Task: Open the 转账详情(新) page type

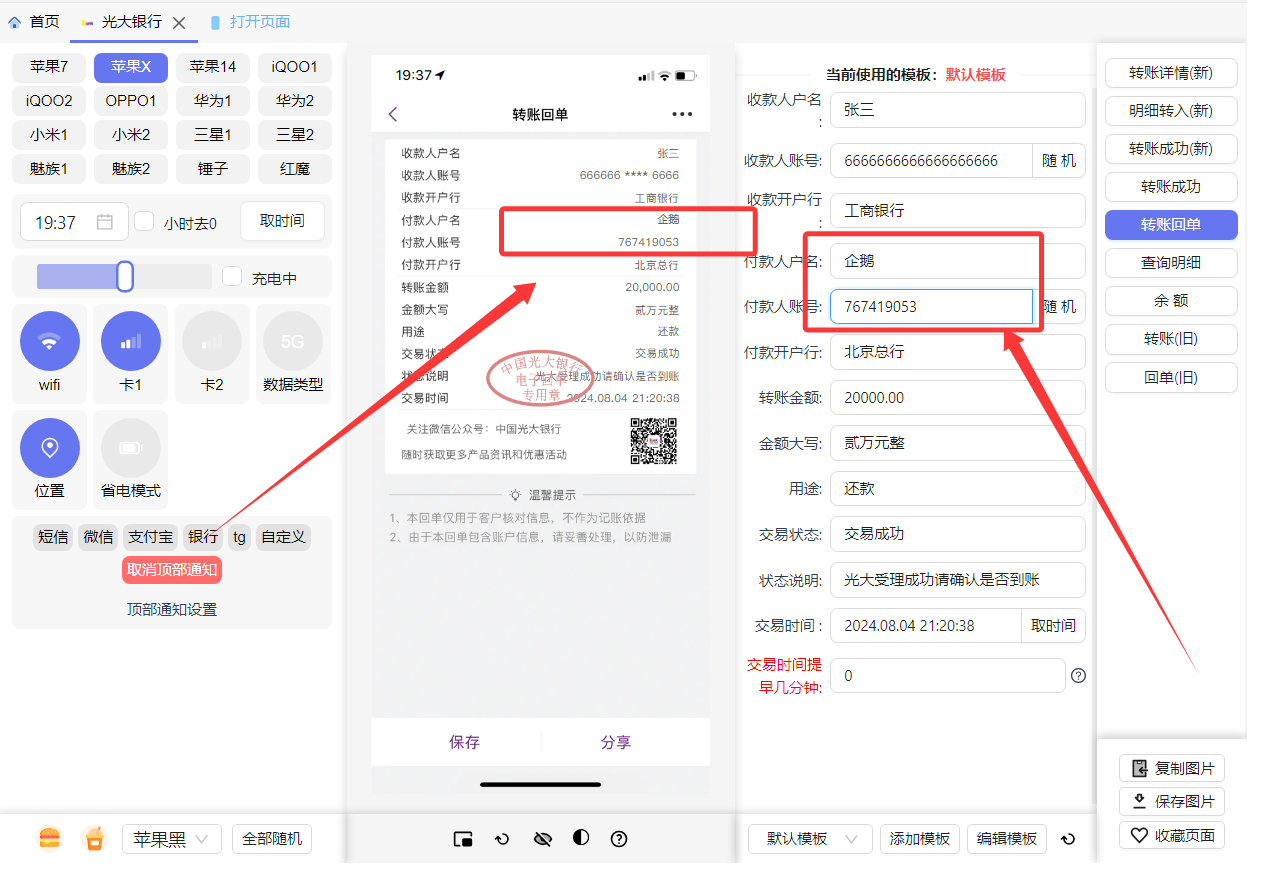Action: coord(1171,72)
